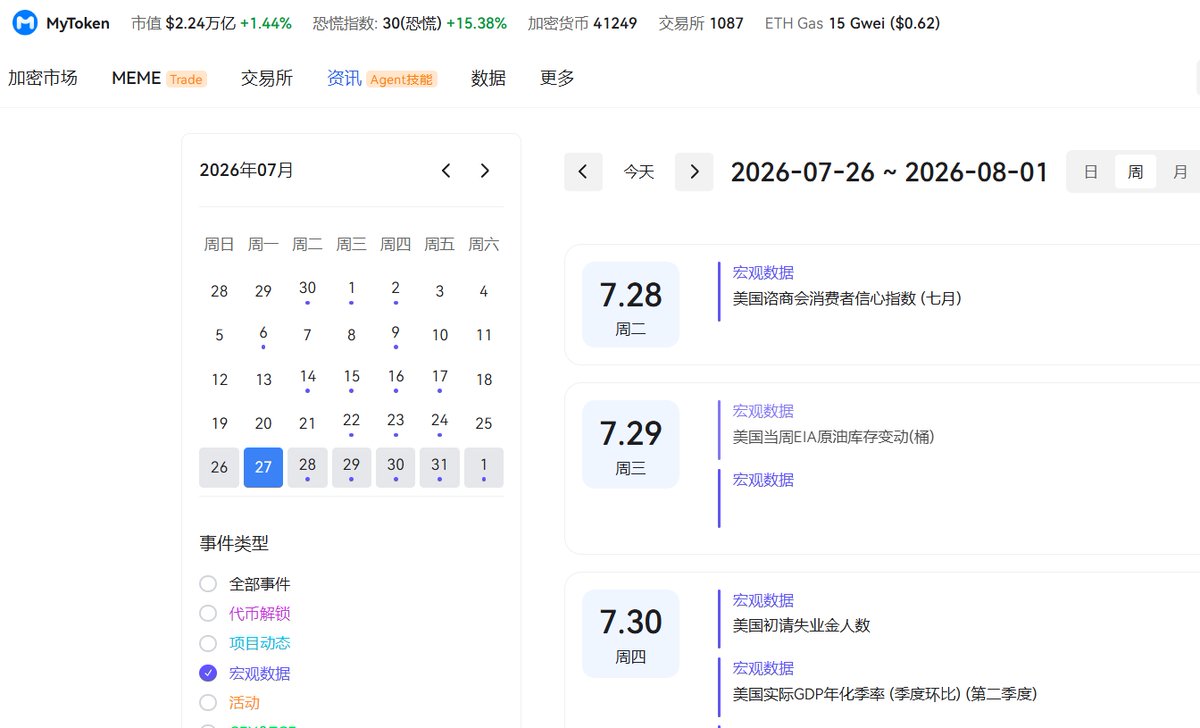
Task: Select July 27 in the calendar
Action: pos(263,467)
